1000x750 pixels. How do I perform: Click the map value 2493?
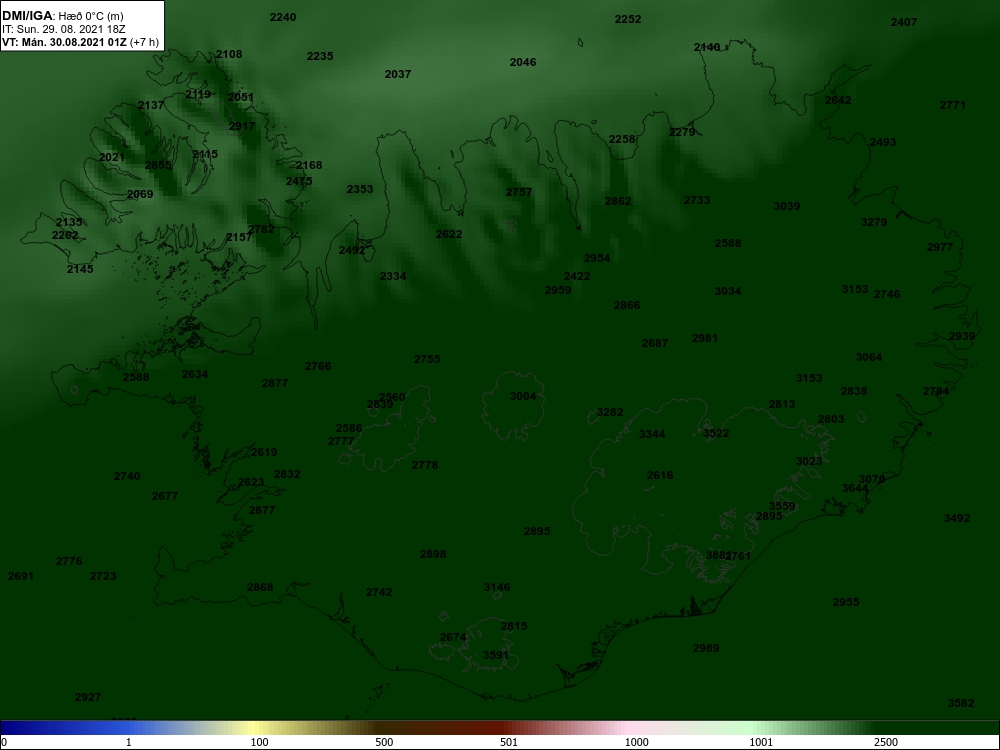(883, 142)
